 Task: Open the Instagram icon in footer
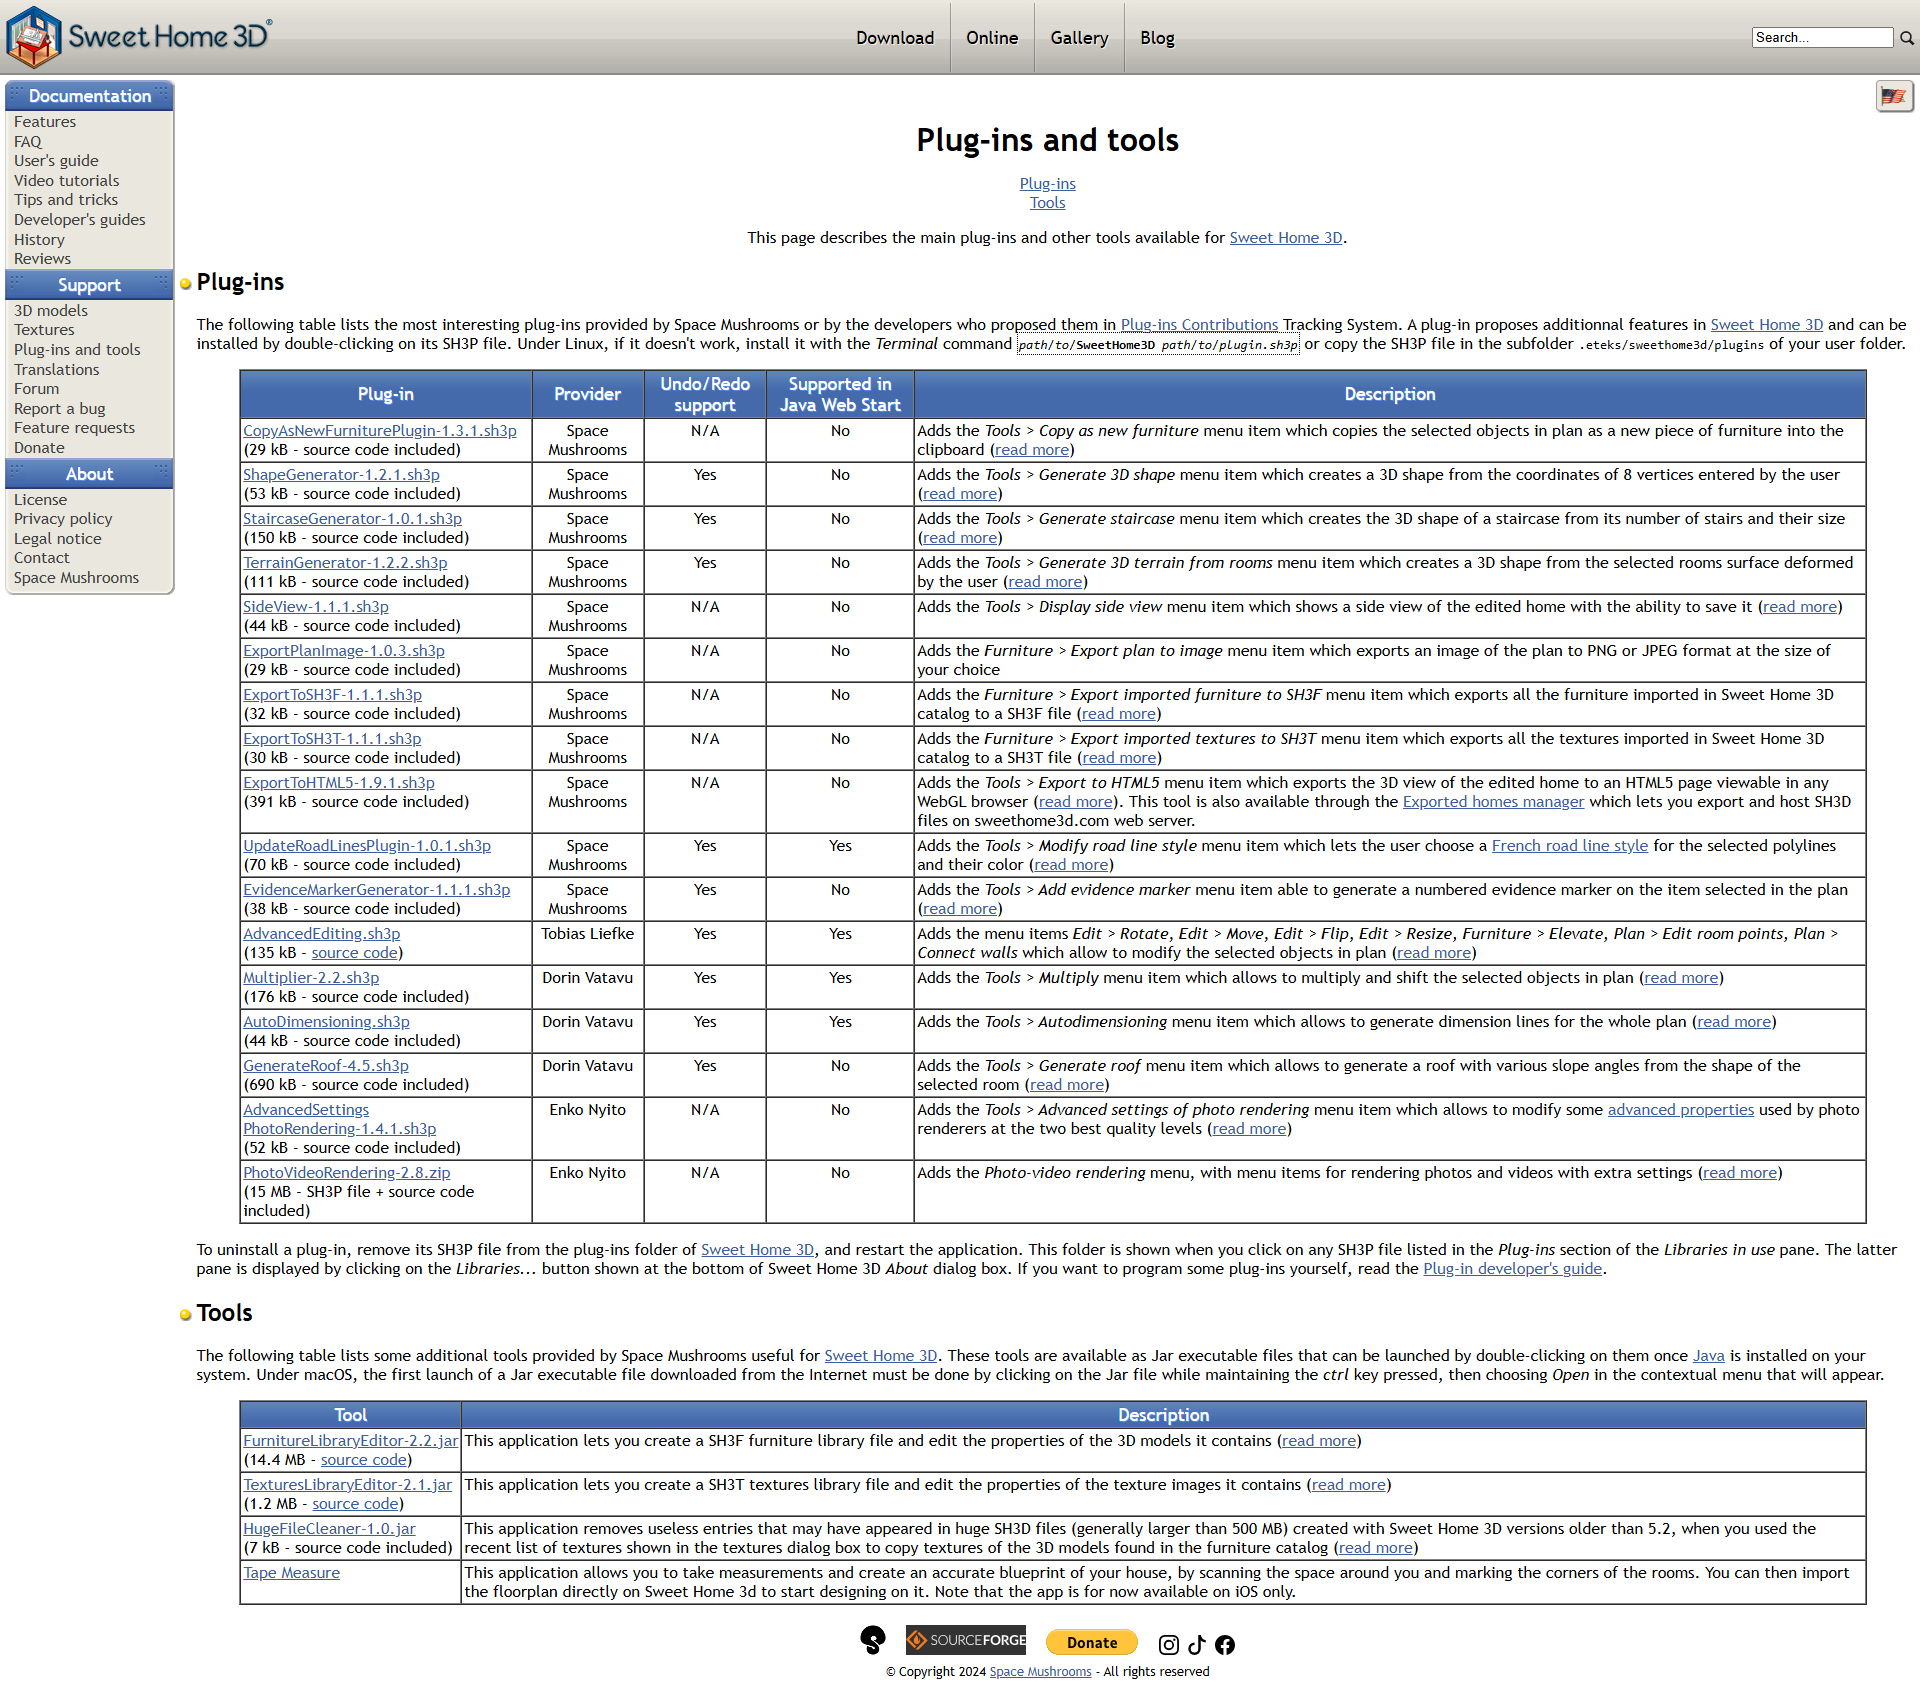[1168, 1645]
